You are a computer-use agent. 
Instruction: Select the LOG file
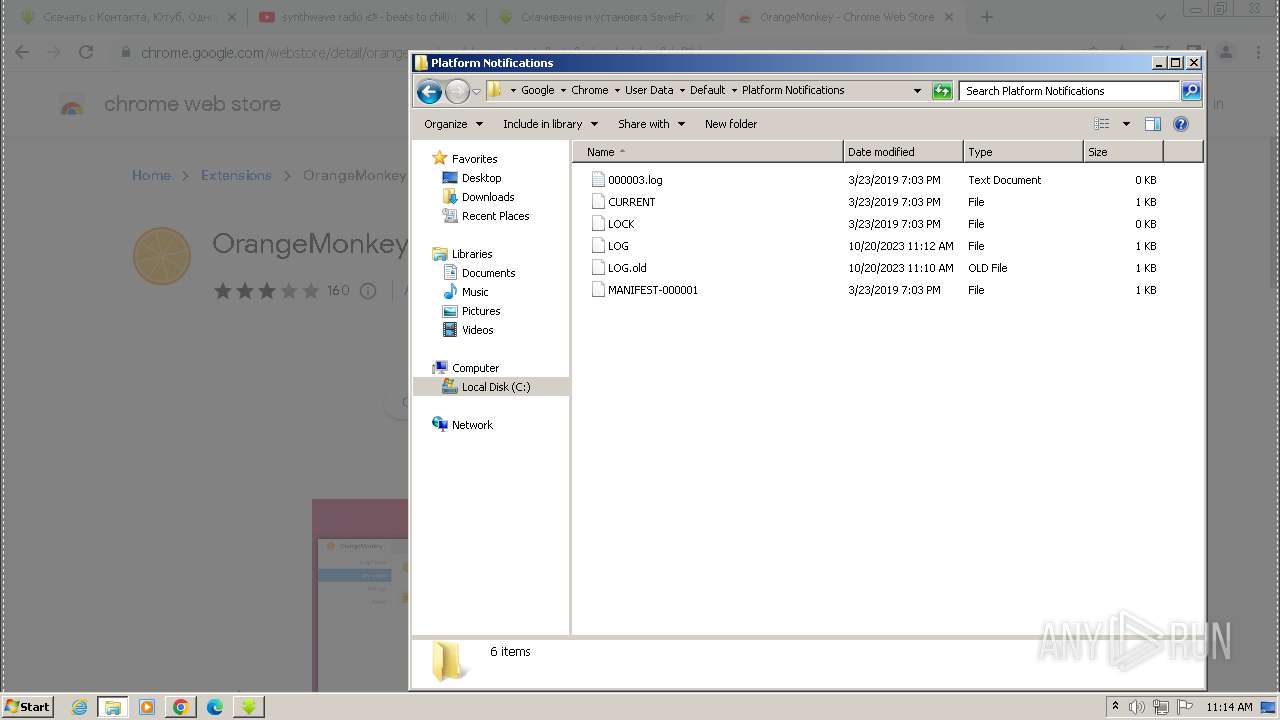click(x=618, y=246)
